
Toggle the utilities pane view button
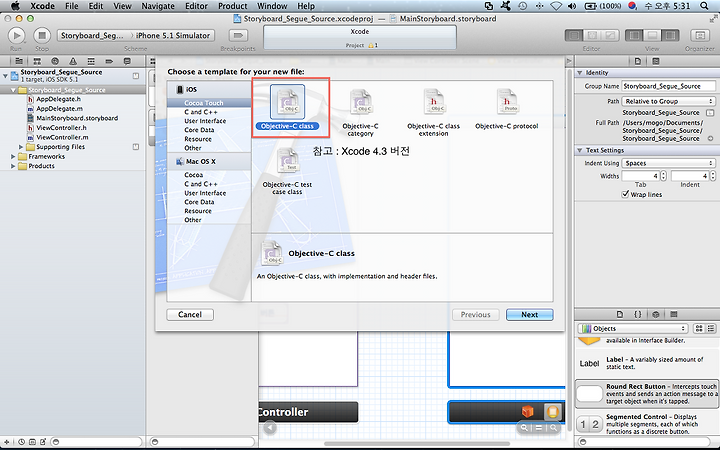click(x=670, y=35)
